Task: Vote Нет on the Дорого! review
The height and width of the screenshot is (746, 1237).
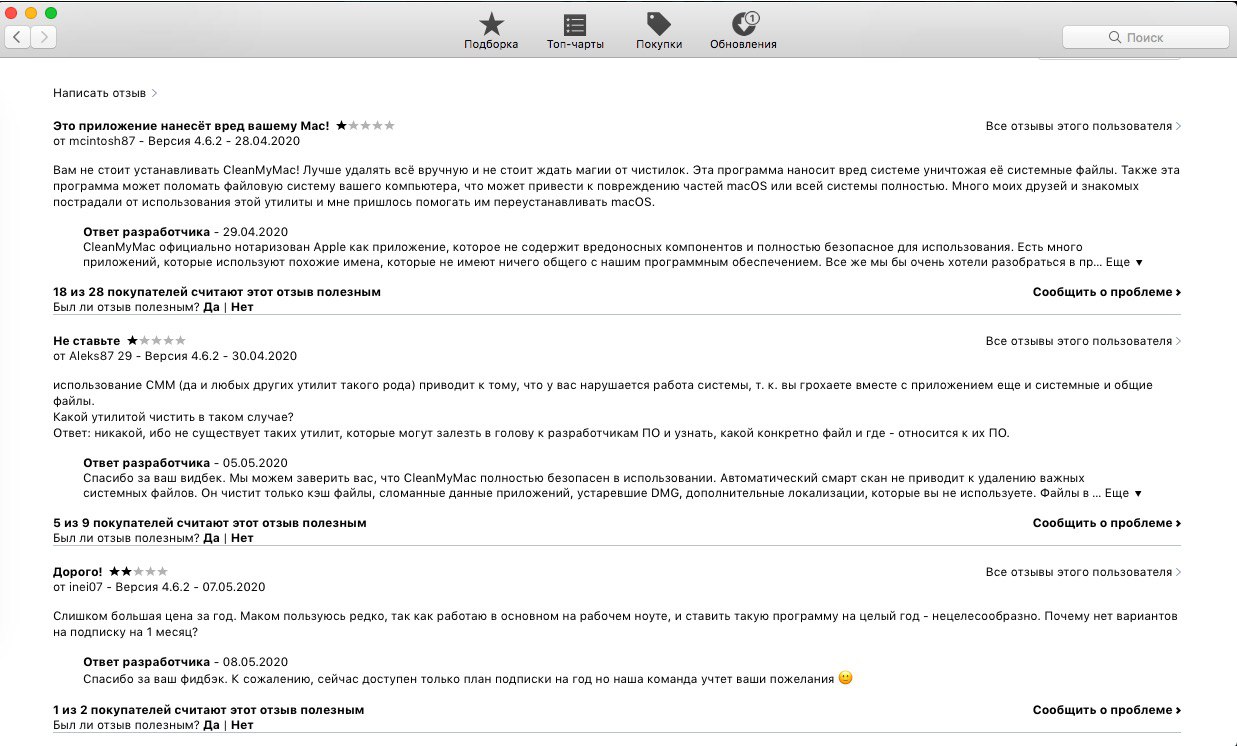Action: pos(242,725)
